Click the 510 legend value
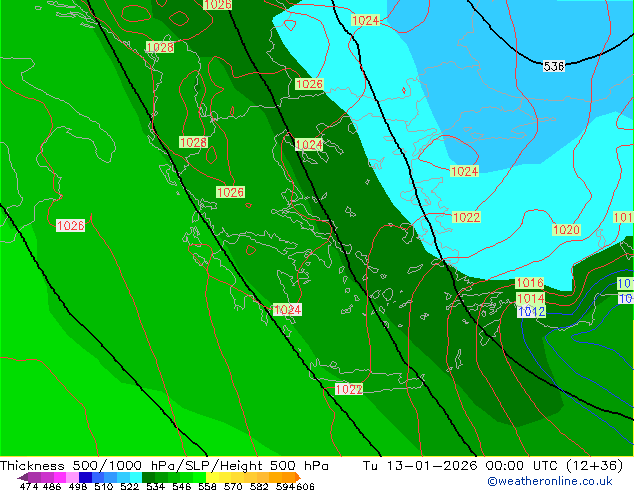This screenshot has width=634, height=490. click(104, 486)
